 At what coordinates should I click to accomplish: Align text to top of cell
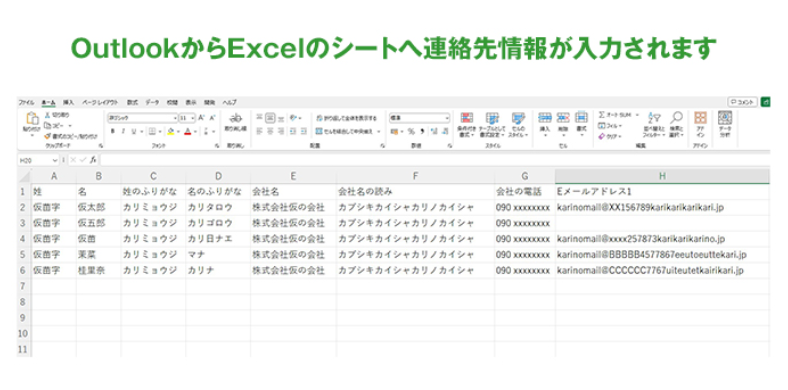pyautogui.click(x=259, y=118)
